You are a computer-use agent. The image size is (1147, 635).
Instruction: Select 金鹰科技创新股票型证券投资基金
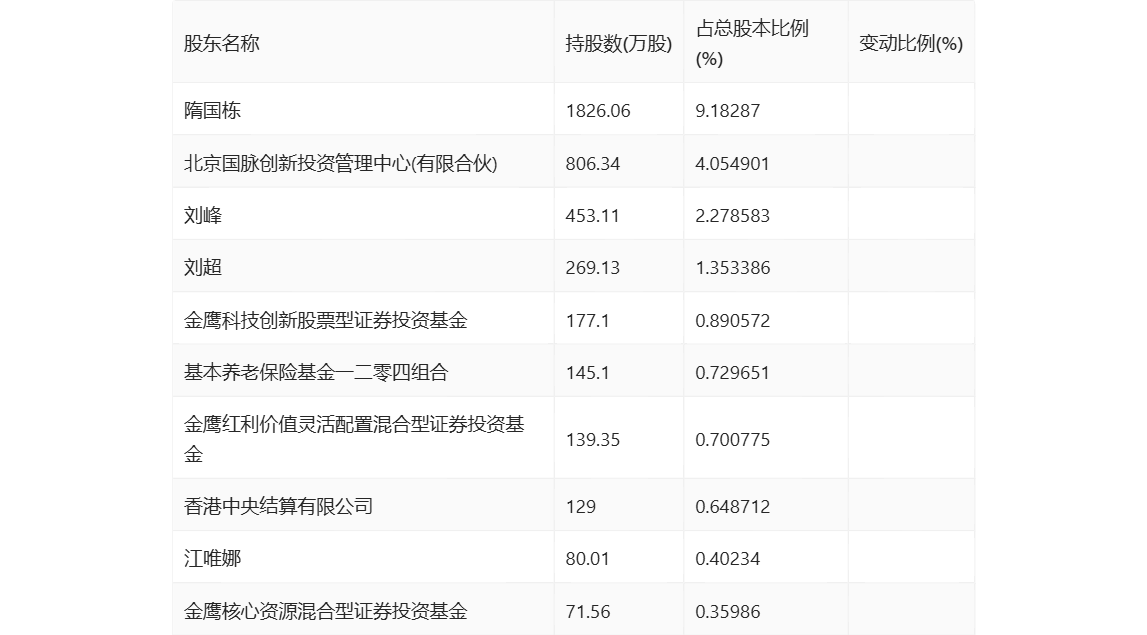326,320
